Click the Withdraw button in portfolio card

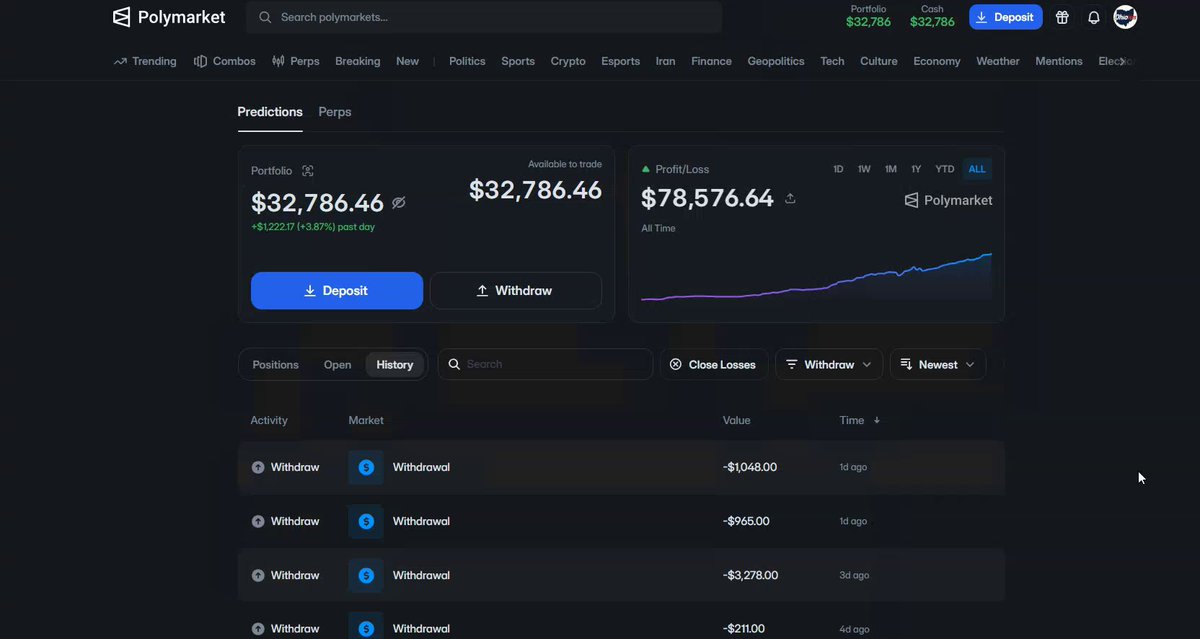click(x=516, y=291)
